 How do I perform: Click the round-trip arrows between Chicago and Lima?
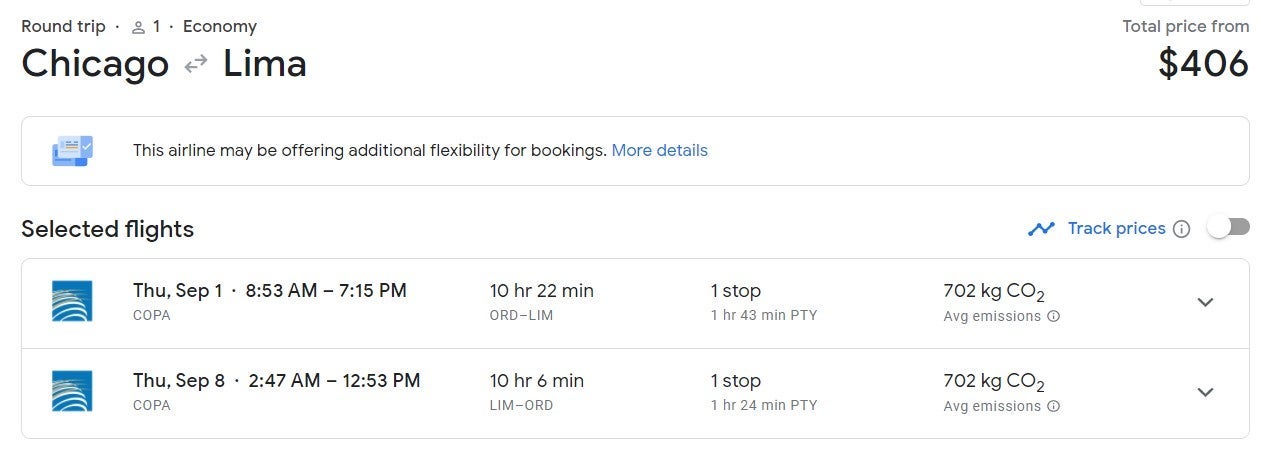(x=196, y=64)
